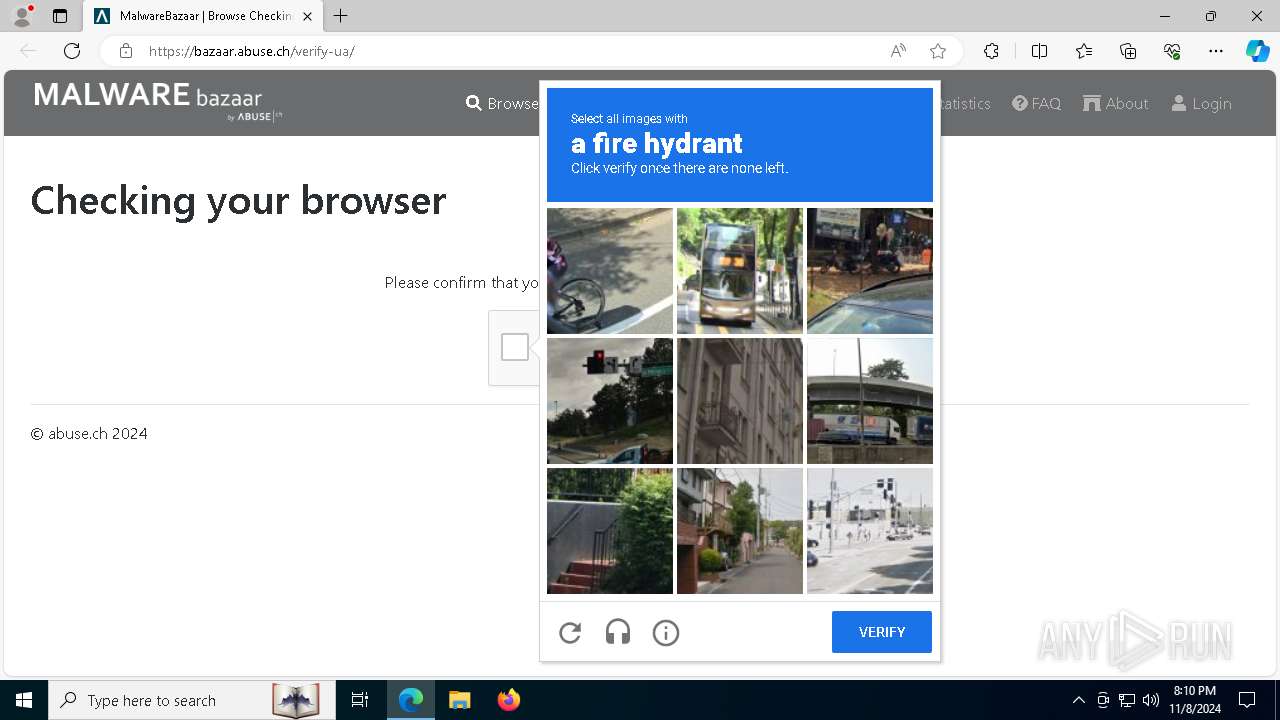
Task: Open the profile avatar icon
Action: [x=22, y=16]
